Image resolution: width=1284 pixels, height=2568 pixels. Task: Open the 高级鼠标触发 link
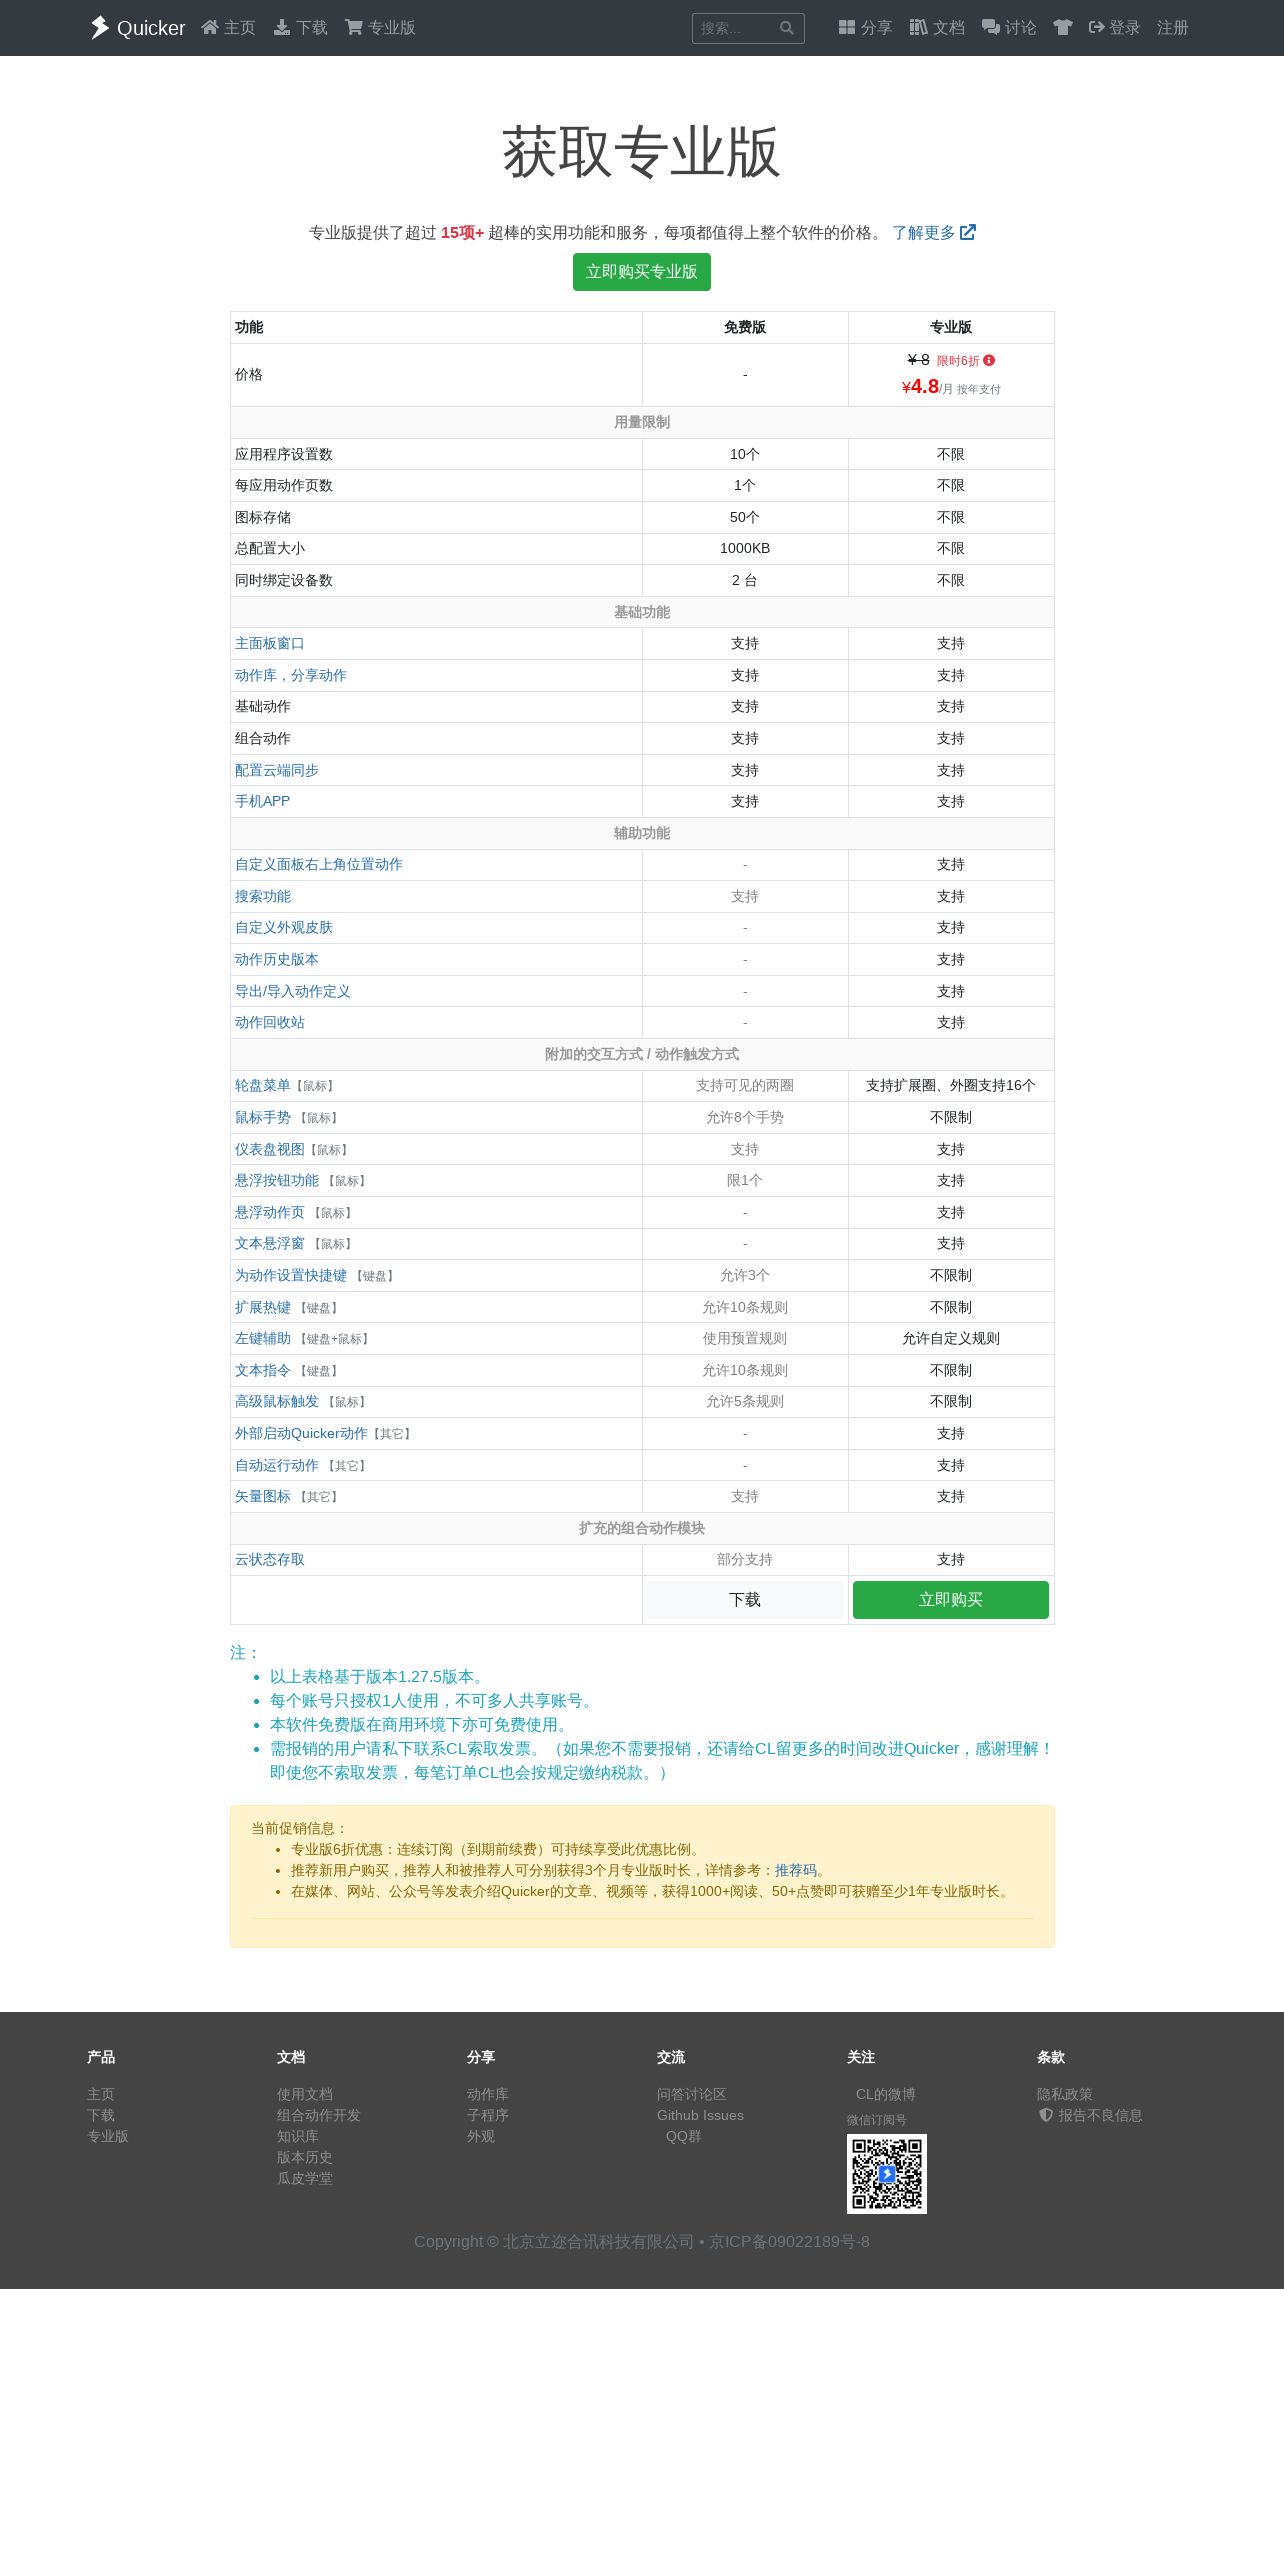[277, 1402]
